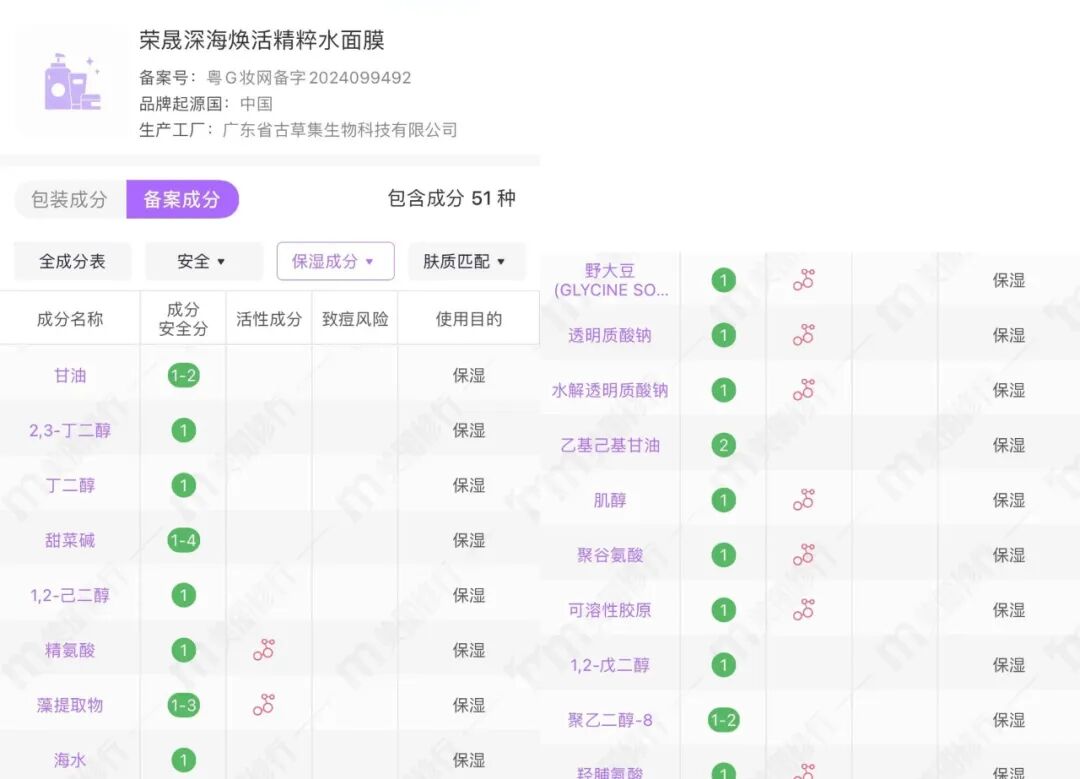The image size is (1080, 779).
Task: Open the 野大豆 (GLYCINE SO... ingredient
Action: pos(611,280)
